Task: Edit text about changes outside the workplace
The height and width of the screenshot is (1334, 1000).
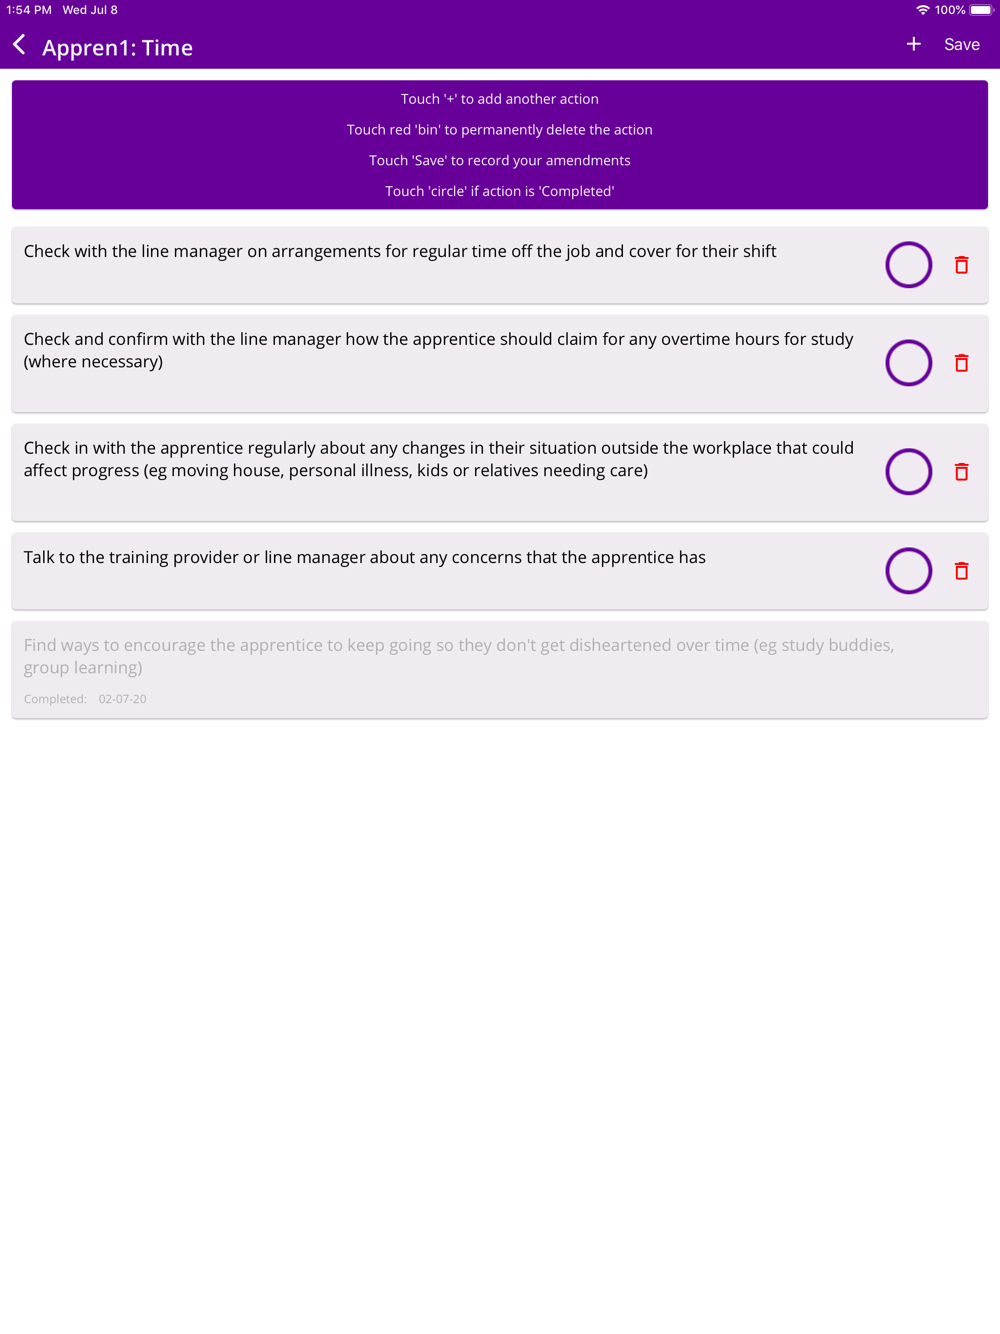Action: point(438,459)
